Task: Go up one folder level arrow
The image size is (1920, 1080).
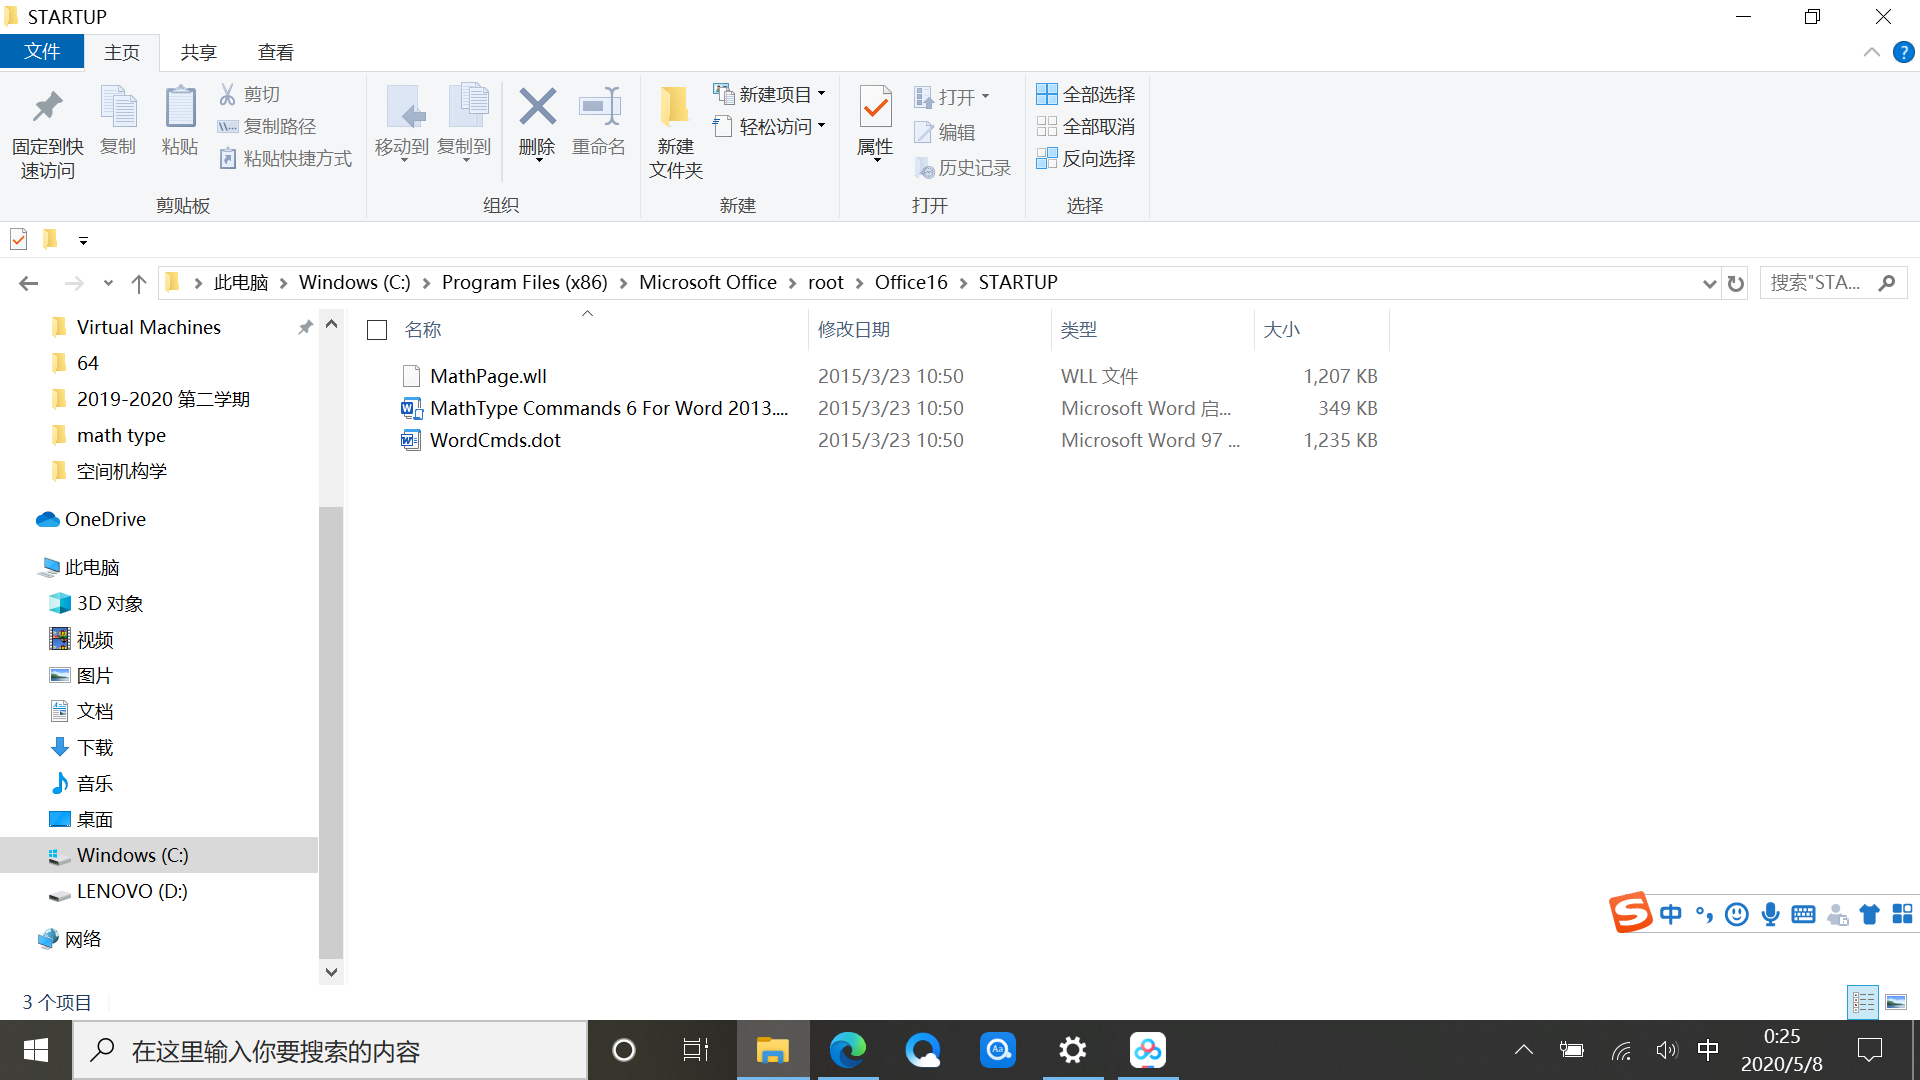Action: 139,283
